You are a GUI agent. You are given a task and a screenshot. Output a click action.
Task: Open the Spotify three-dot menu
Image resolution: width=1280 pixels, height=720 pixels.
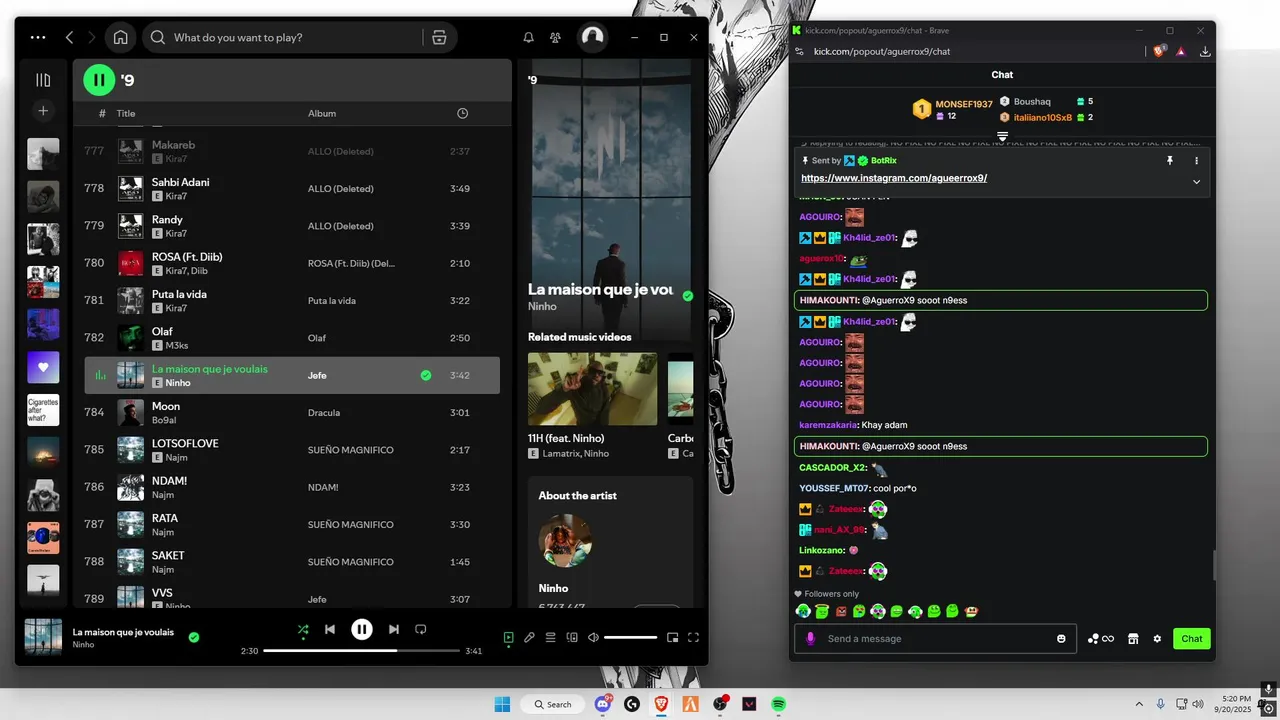point(38,37)
